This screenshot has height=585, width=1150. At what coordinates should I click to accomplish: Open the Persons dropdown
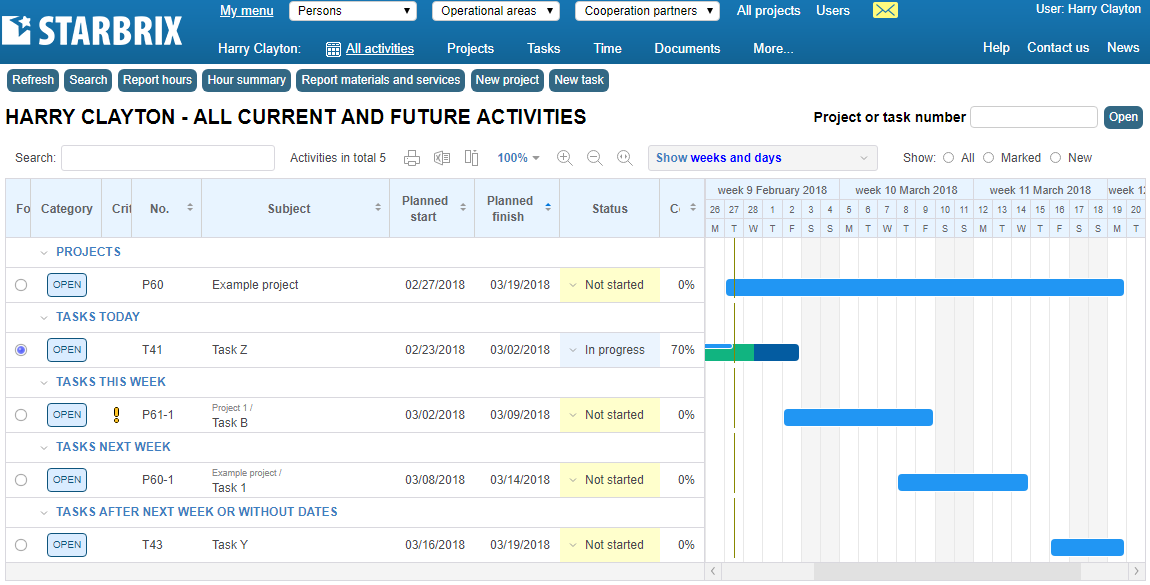353,11
